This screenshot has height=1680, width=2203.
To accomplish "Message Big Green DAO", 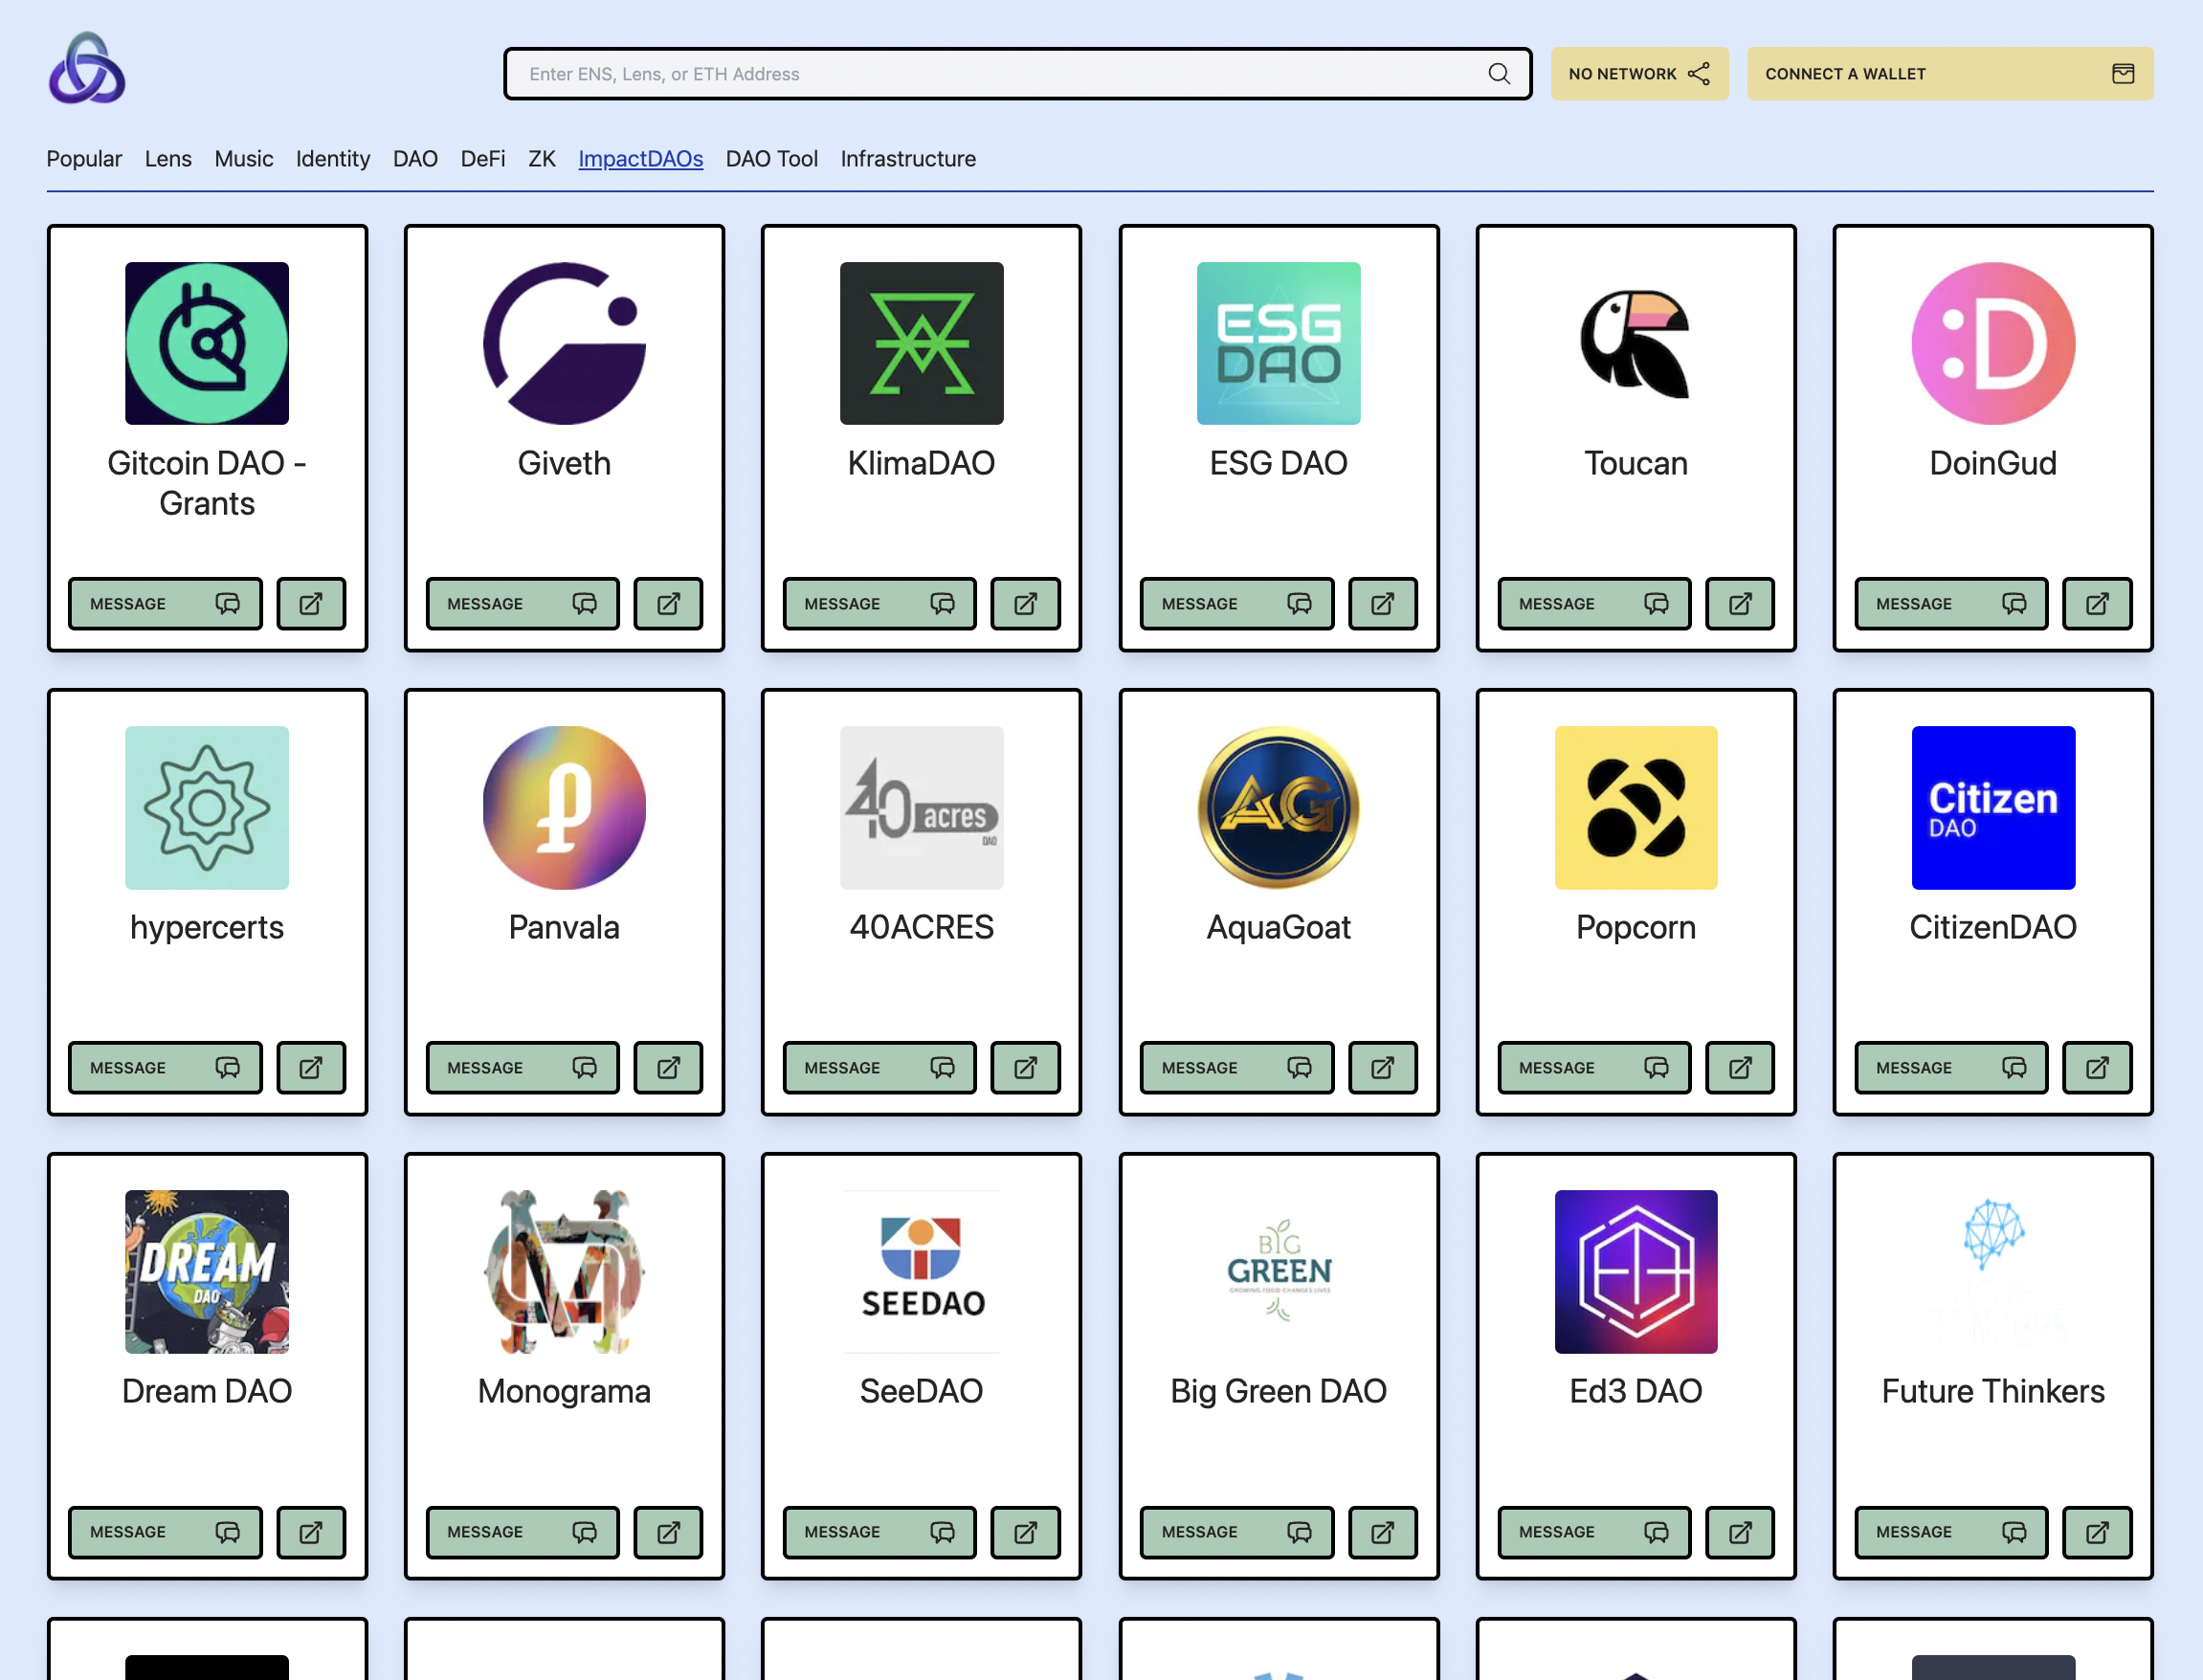I will click(1236, 1531).
